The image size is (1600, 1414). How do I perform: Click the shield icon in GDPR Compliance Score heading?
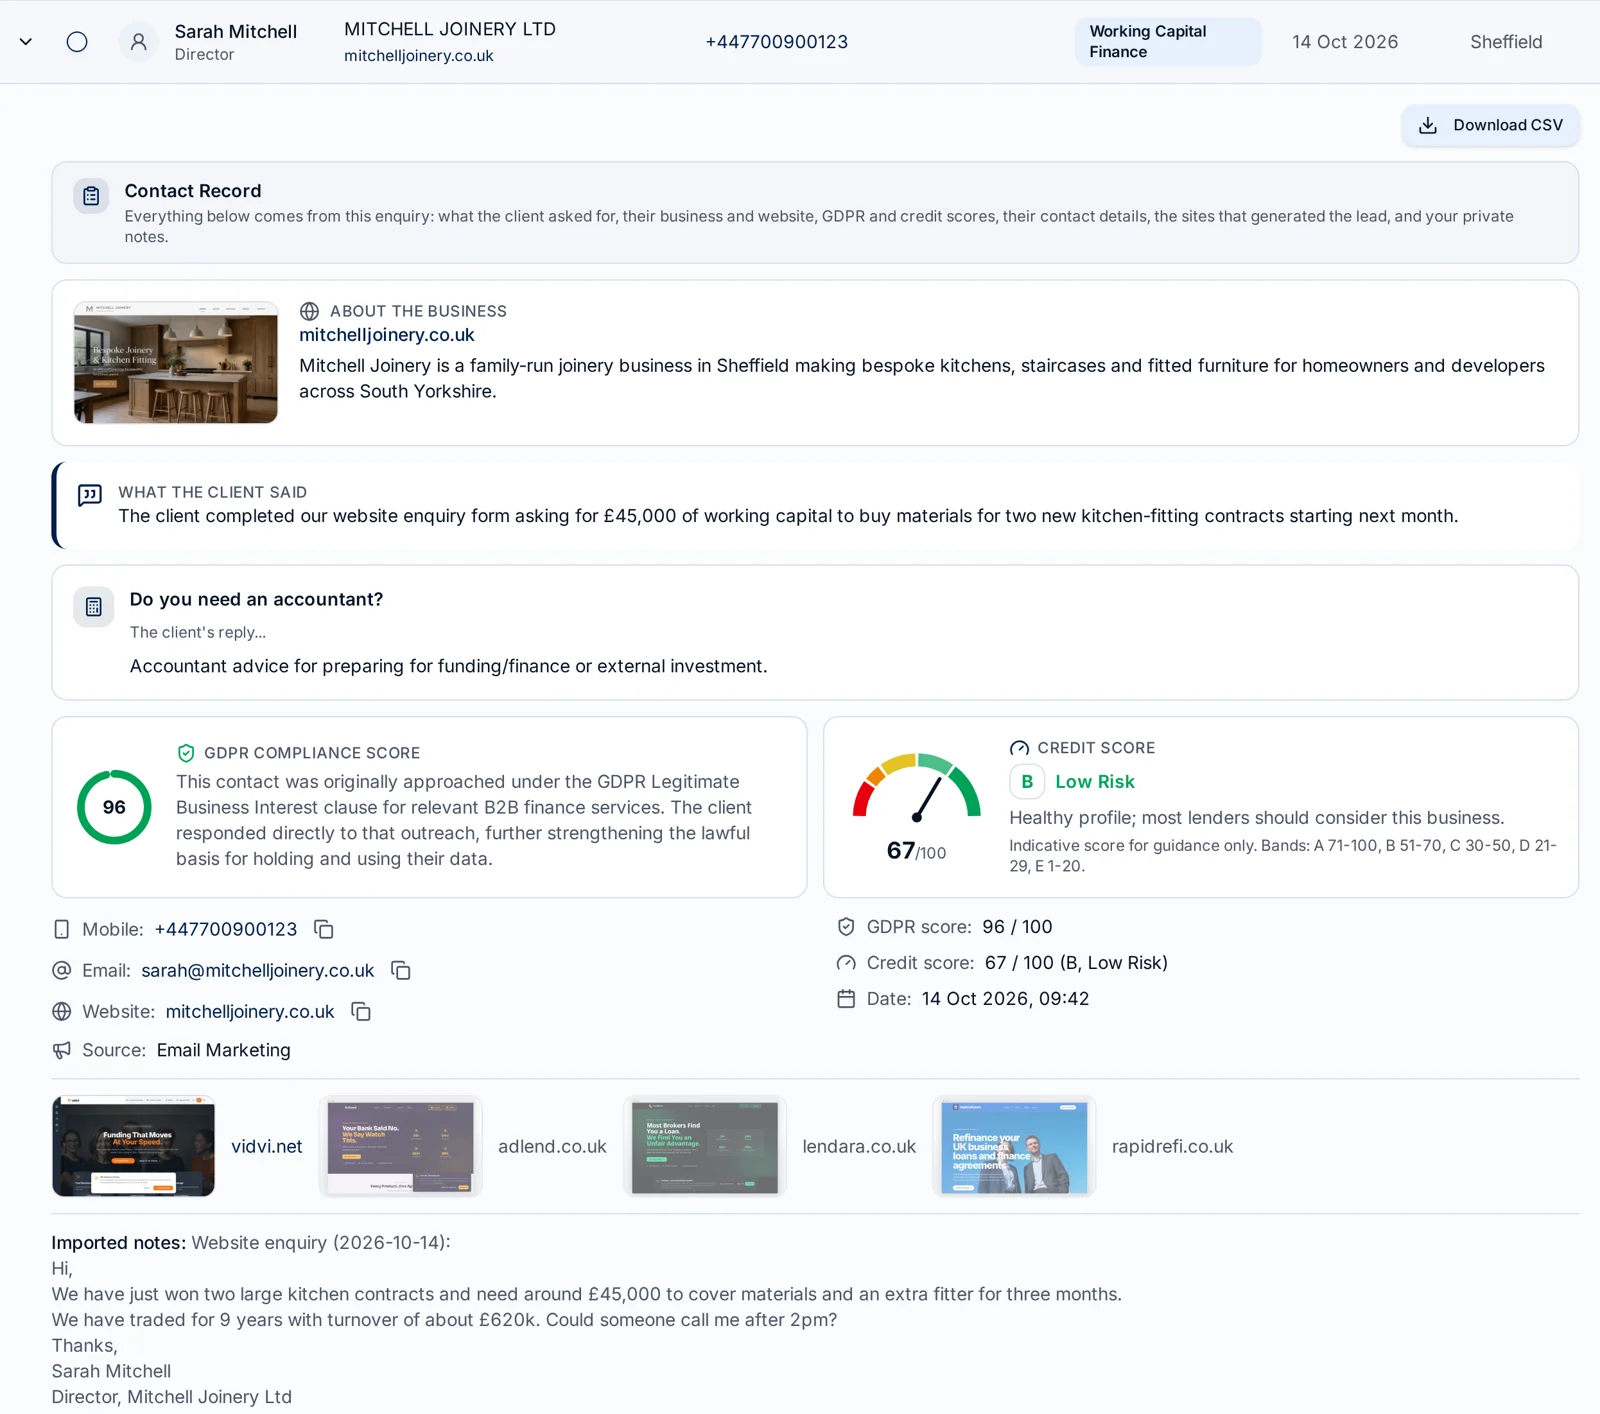186,753
